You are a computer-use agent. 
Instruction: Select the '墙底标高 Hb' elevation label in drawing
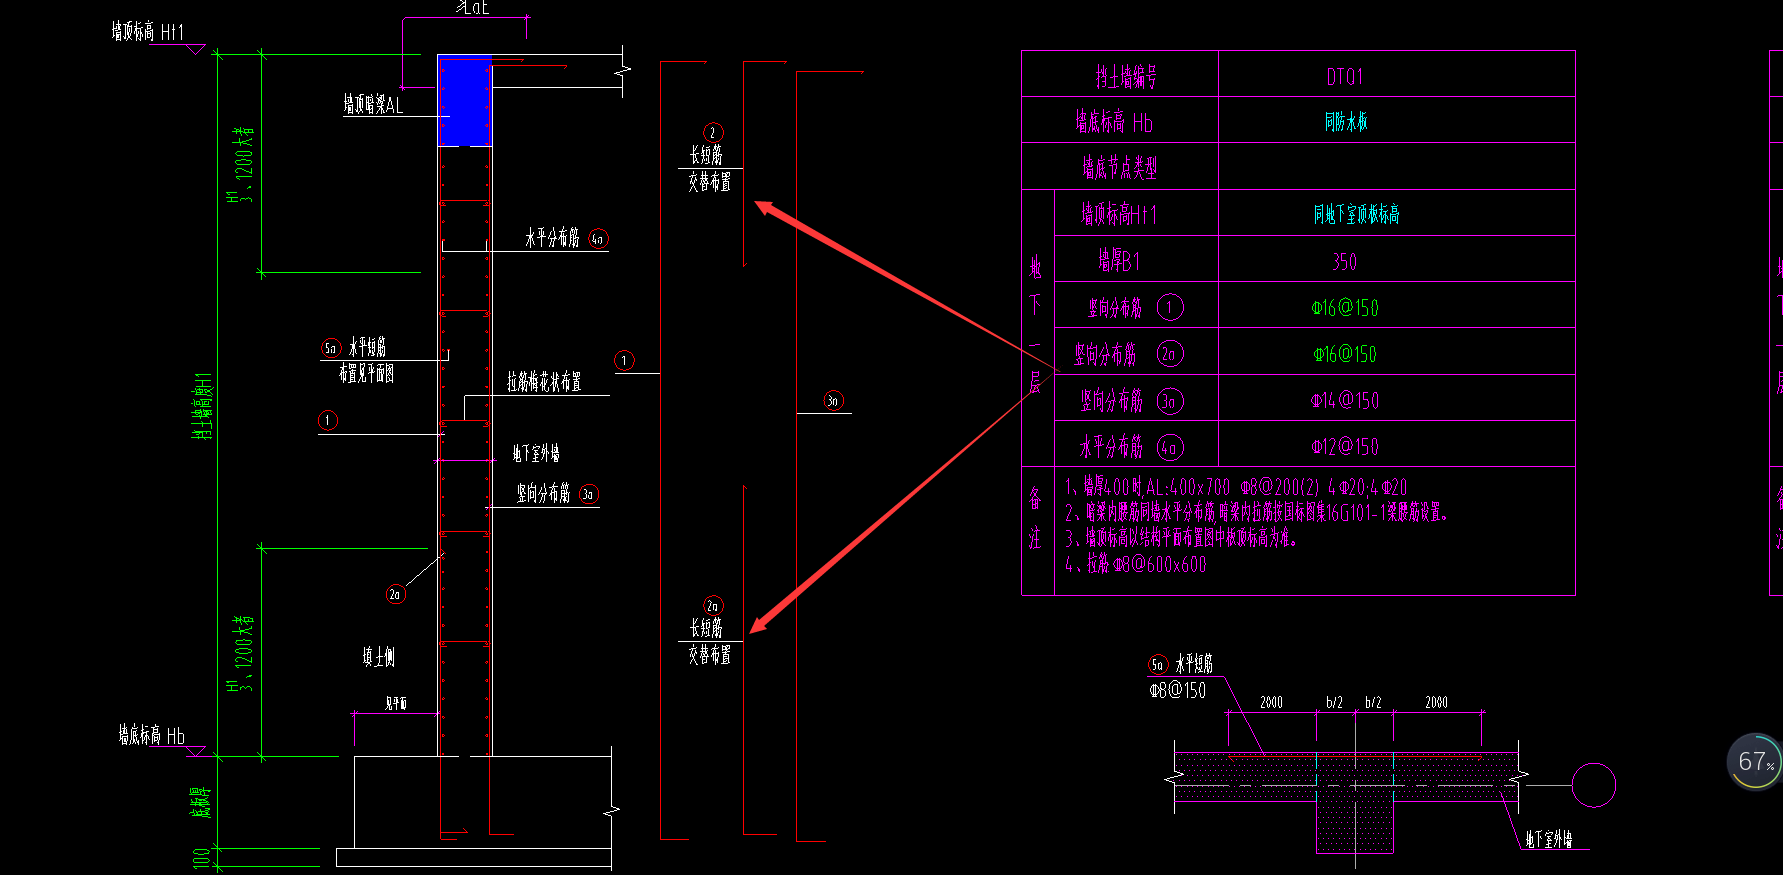[x=151, y=736]
